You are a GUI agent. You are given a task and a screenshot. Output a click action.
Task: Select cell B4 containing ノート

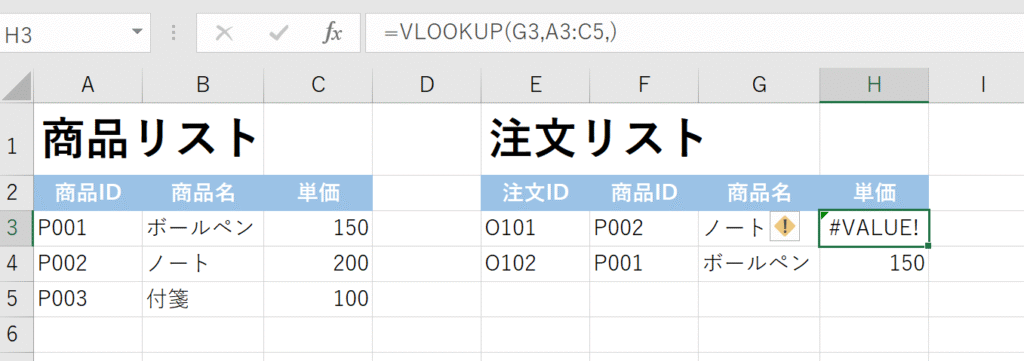tap(203, 263)
